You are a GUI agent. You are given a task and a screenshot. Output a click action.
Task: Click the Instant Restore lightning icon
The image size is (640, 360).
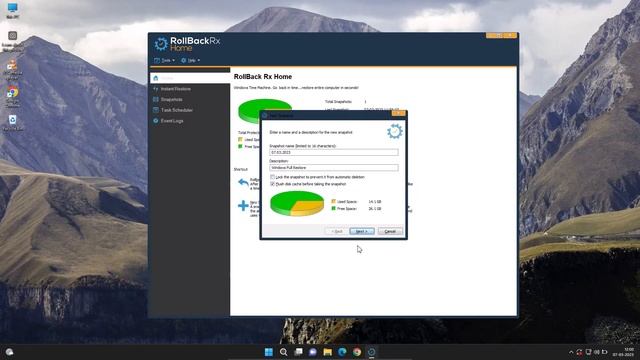click(x=156, y=89)
